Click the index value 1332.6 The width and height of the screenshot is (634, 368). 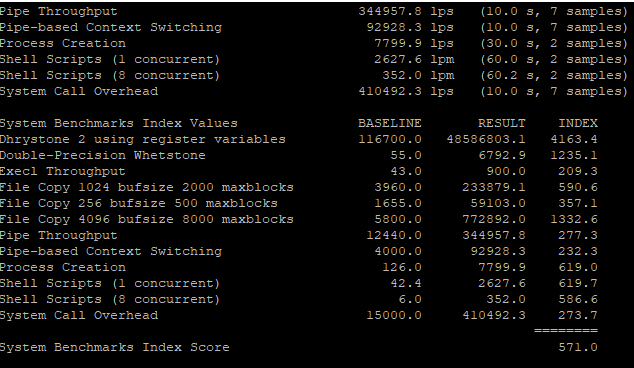[574, 220]
